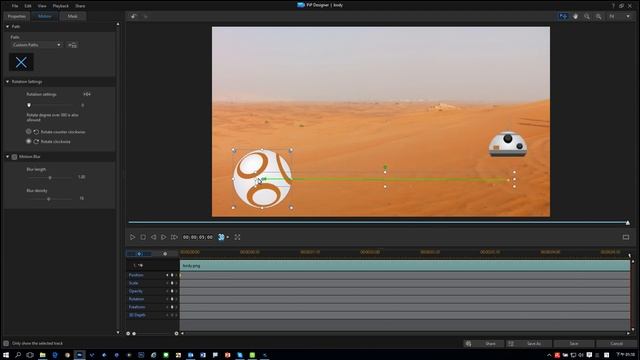Select Rotate counter clockwise option
The width and height of the screenshot is (640, 360).
29,131
